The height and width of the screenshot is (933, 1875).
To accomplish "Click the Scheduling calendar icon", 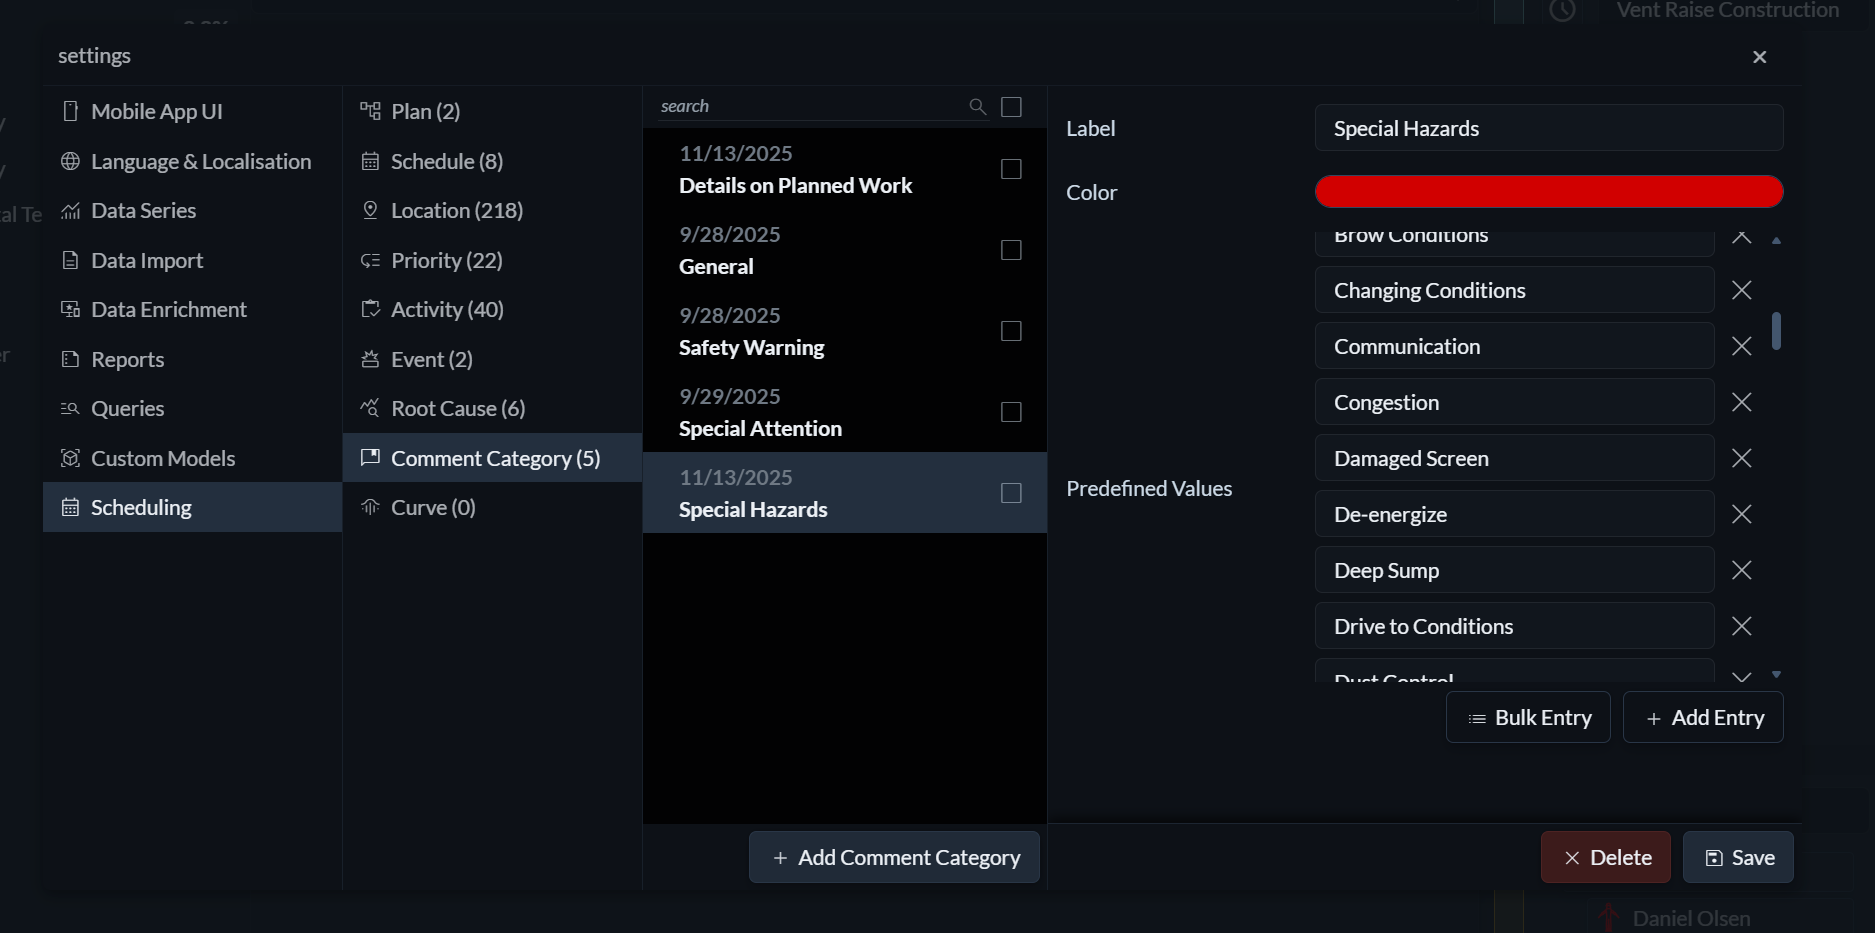I will [x=70, y=507].
